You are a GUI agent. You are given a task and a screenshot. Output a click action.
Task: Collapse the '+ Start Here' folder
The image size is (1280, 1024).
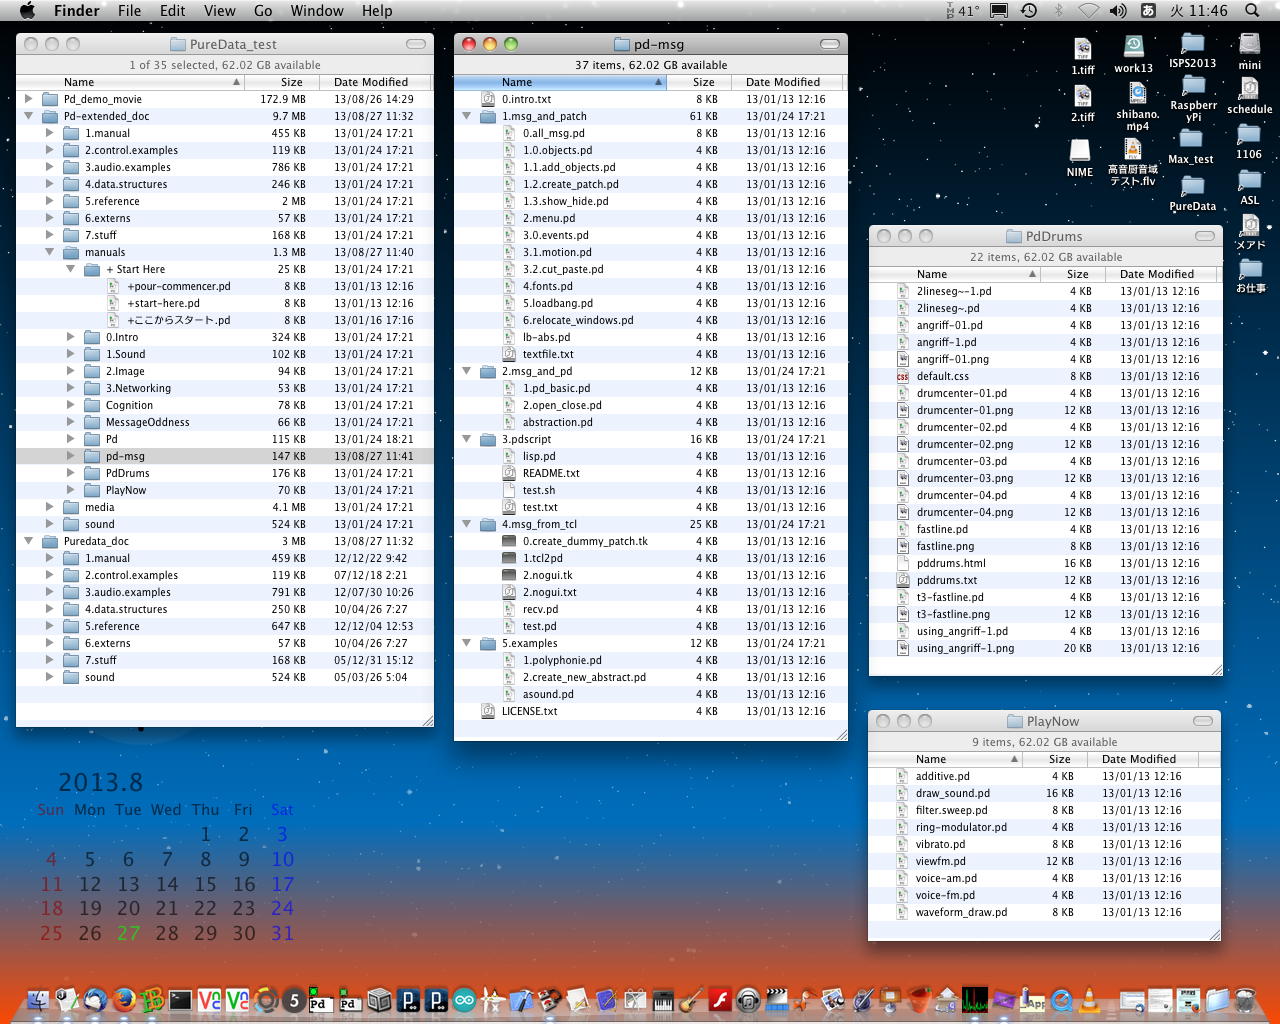click(71, 269)
